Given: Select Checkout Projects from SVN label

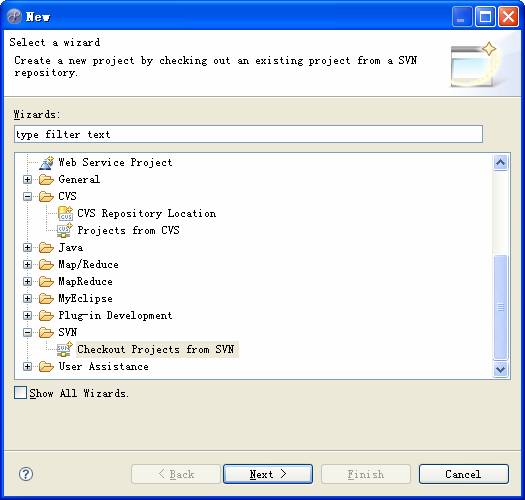Looking at the screenshot, I should (x=156, y=350).
